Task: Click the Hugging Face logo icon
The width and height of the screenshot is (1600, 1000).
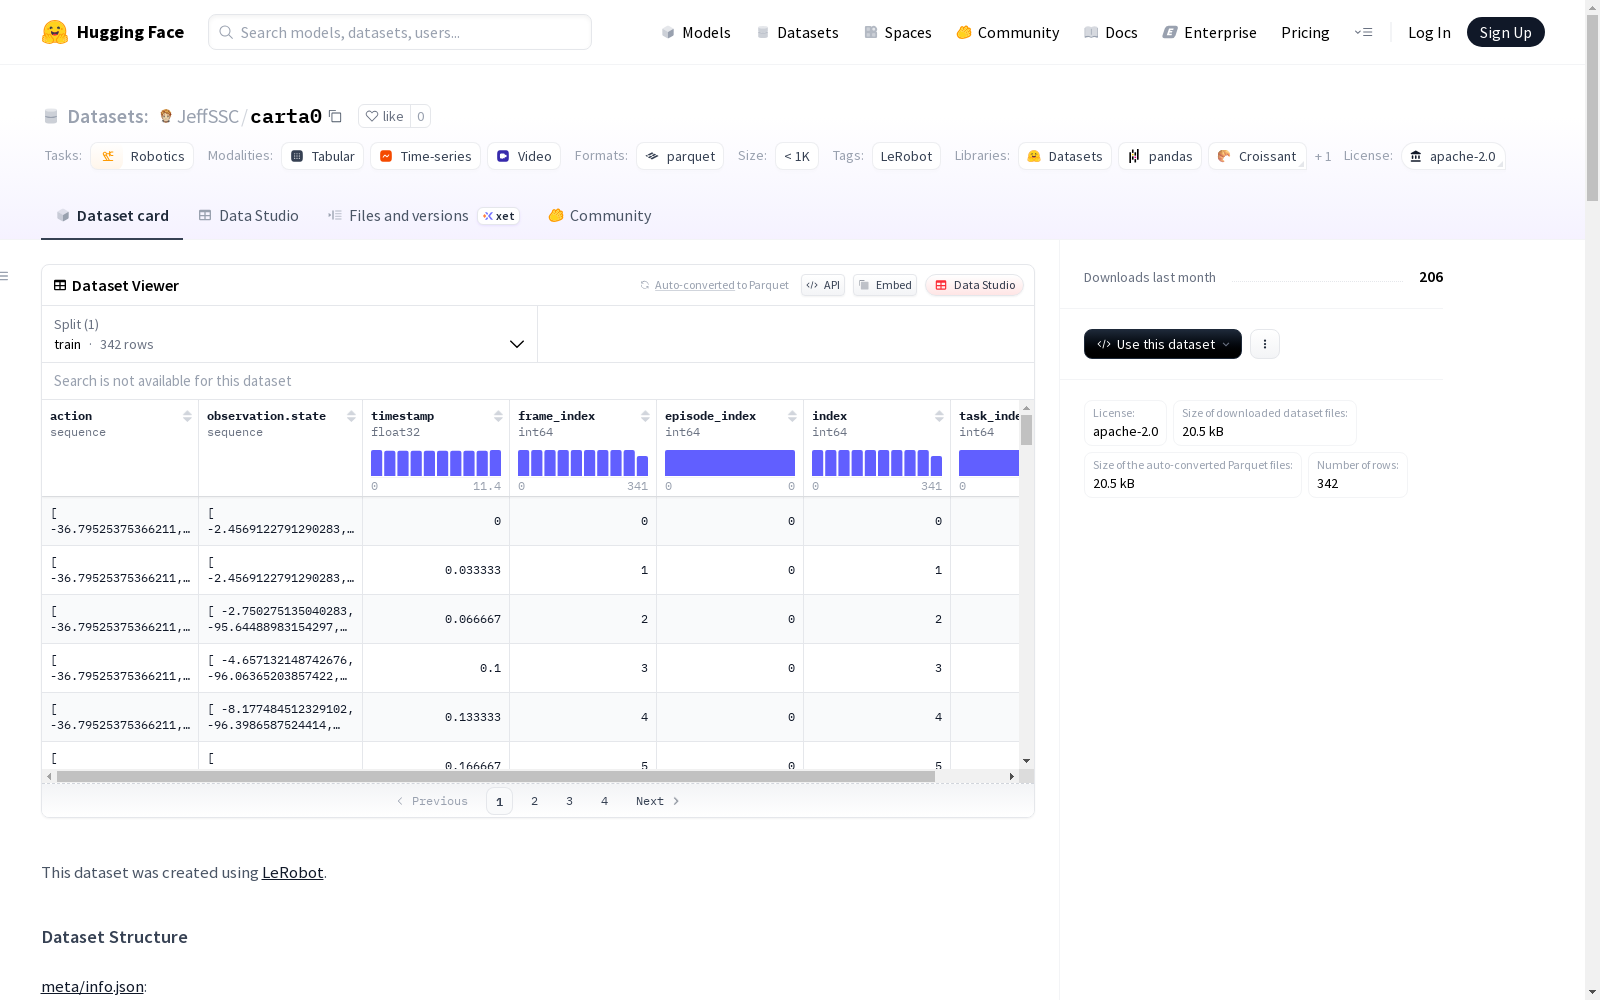Action: [55, 32]
